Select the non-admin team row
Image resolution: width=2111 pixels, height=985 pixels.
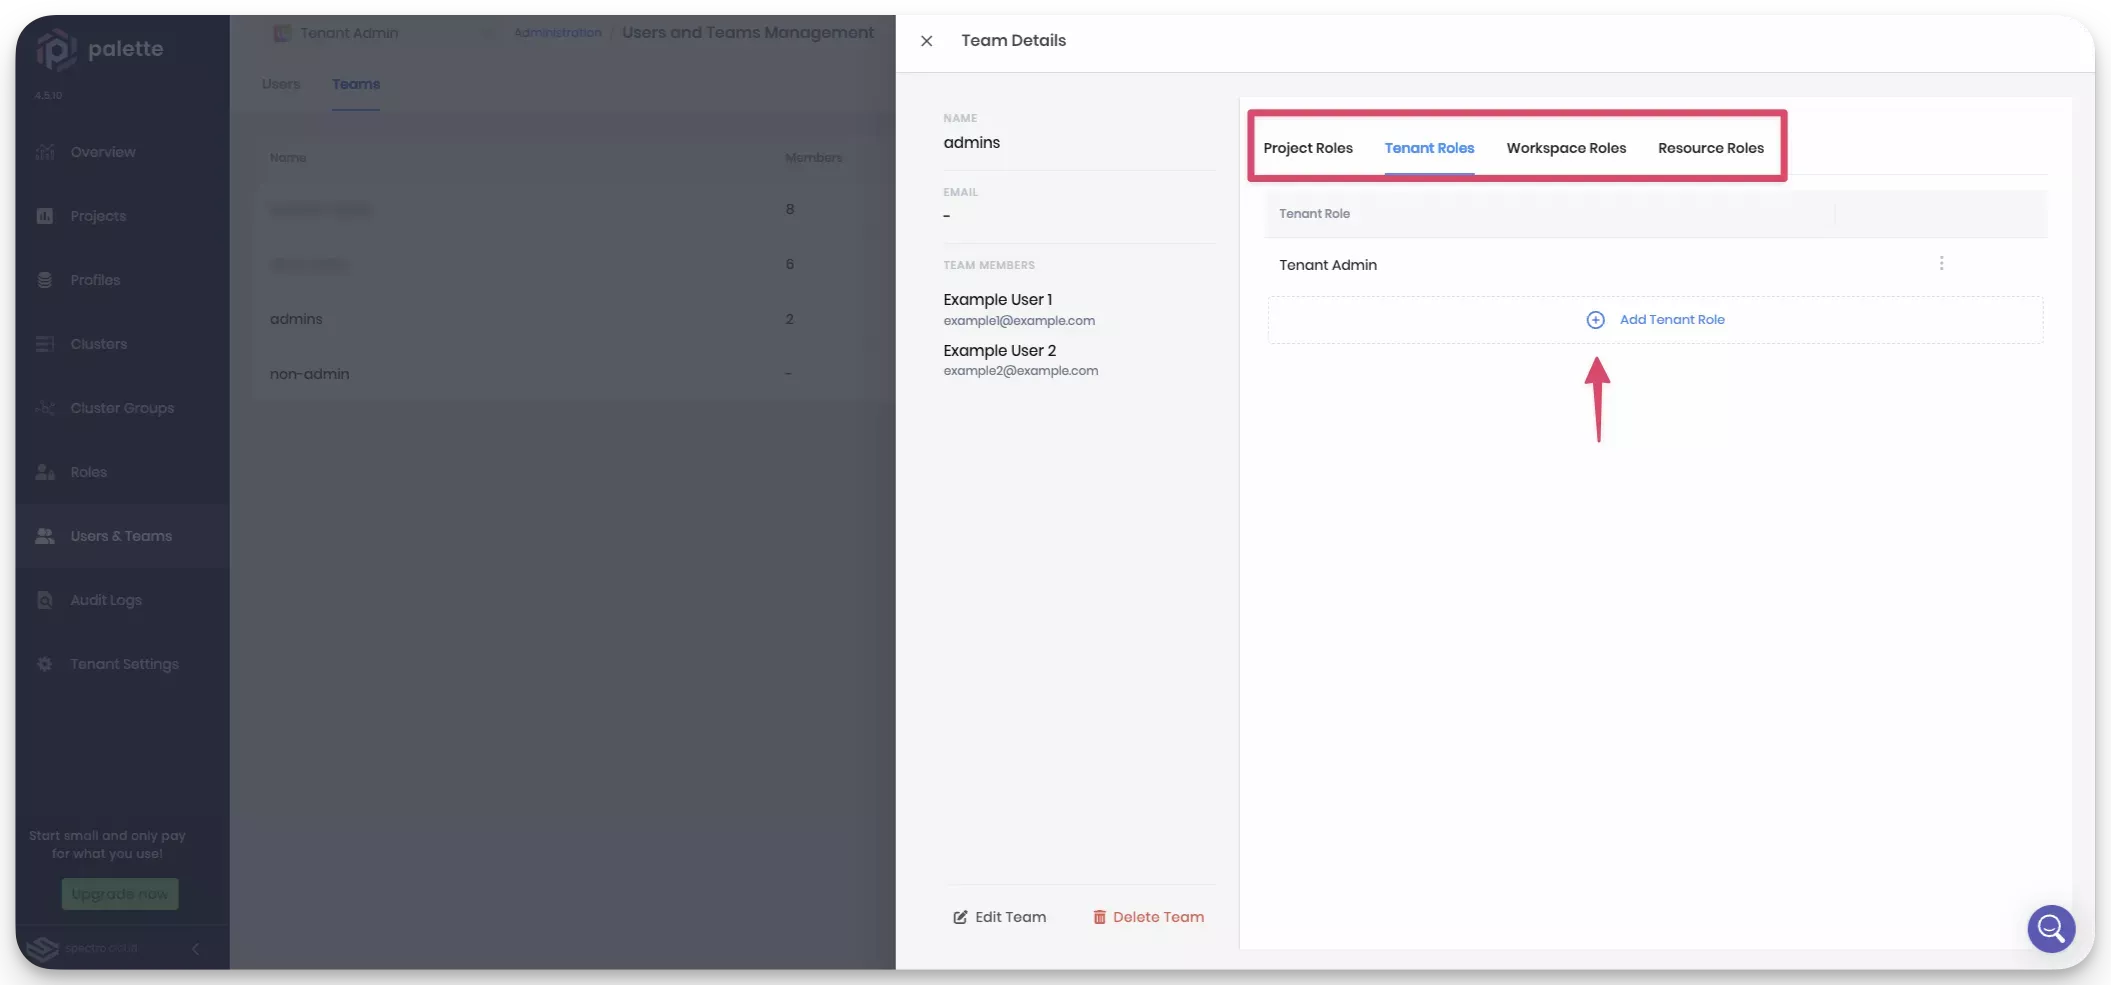click(310, 374)
